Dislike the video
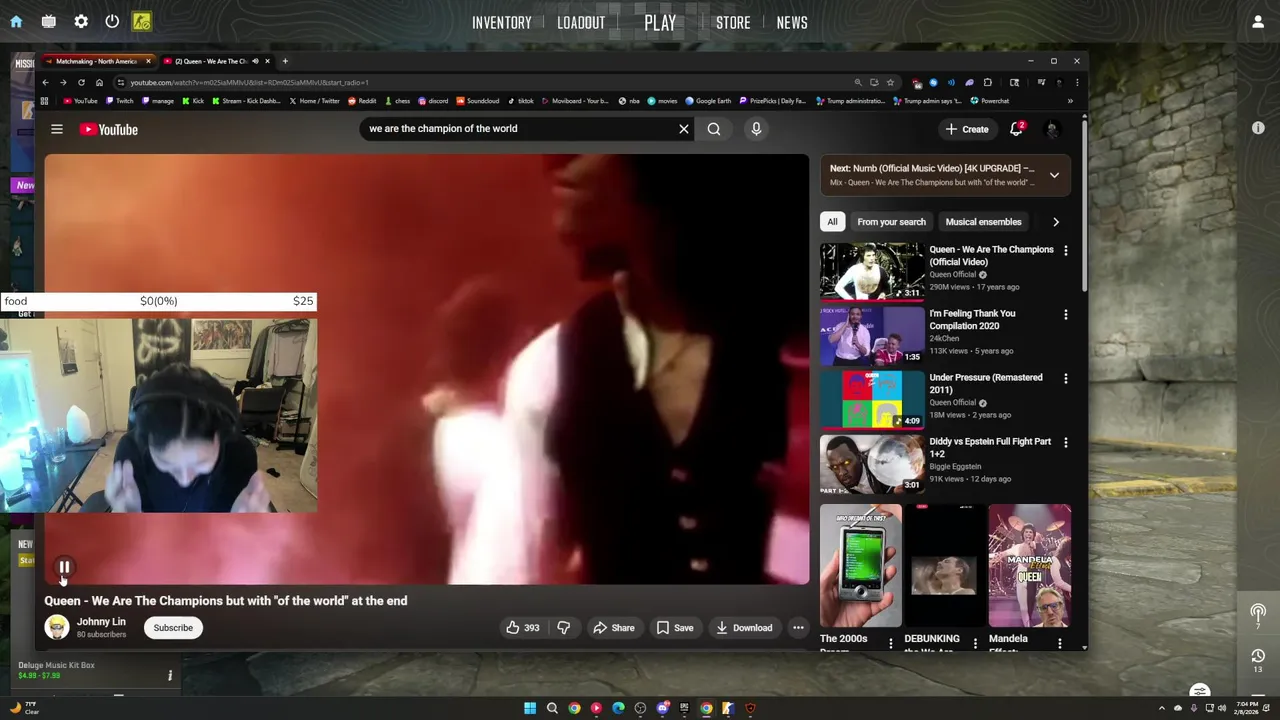Viewport: 1280px width, 720px height. pos(564,628)
